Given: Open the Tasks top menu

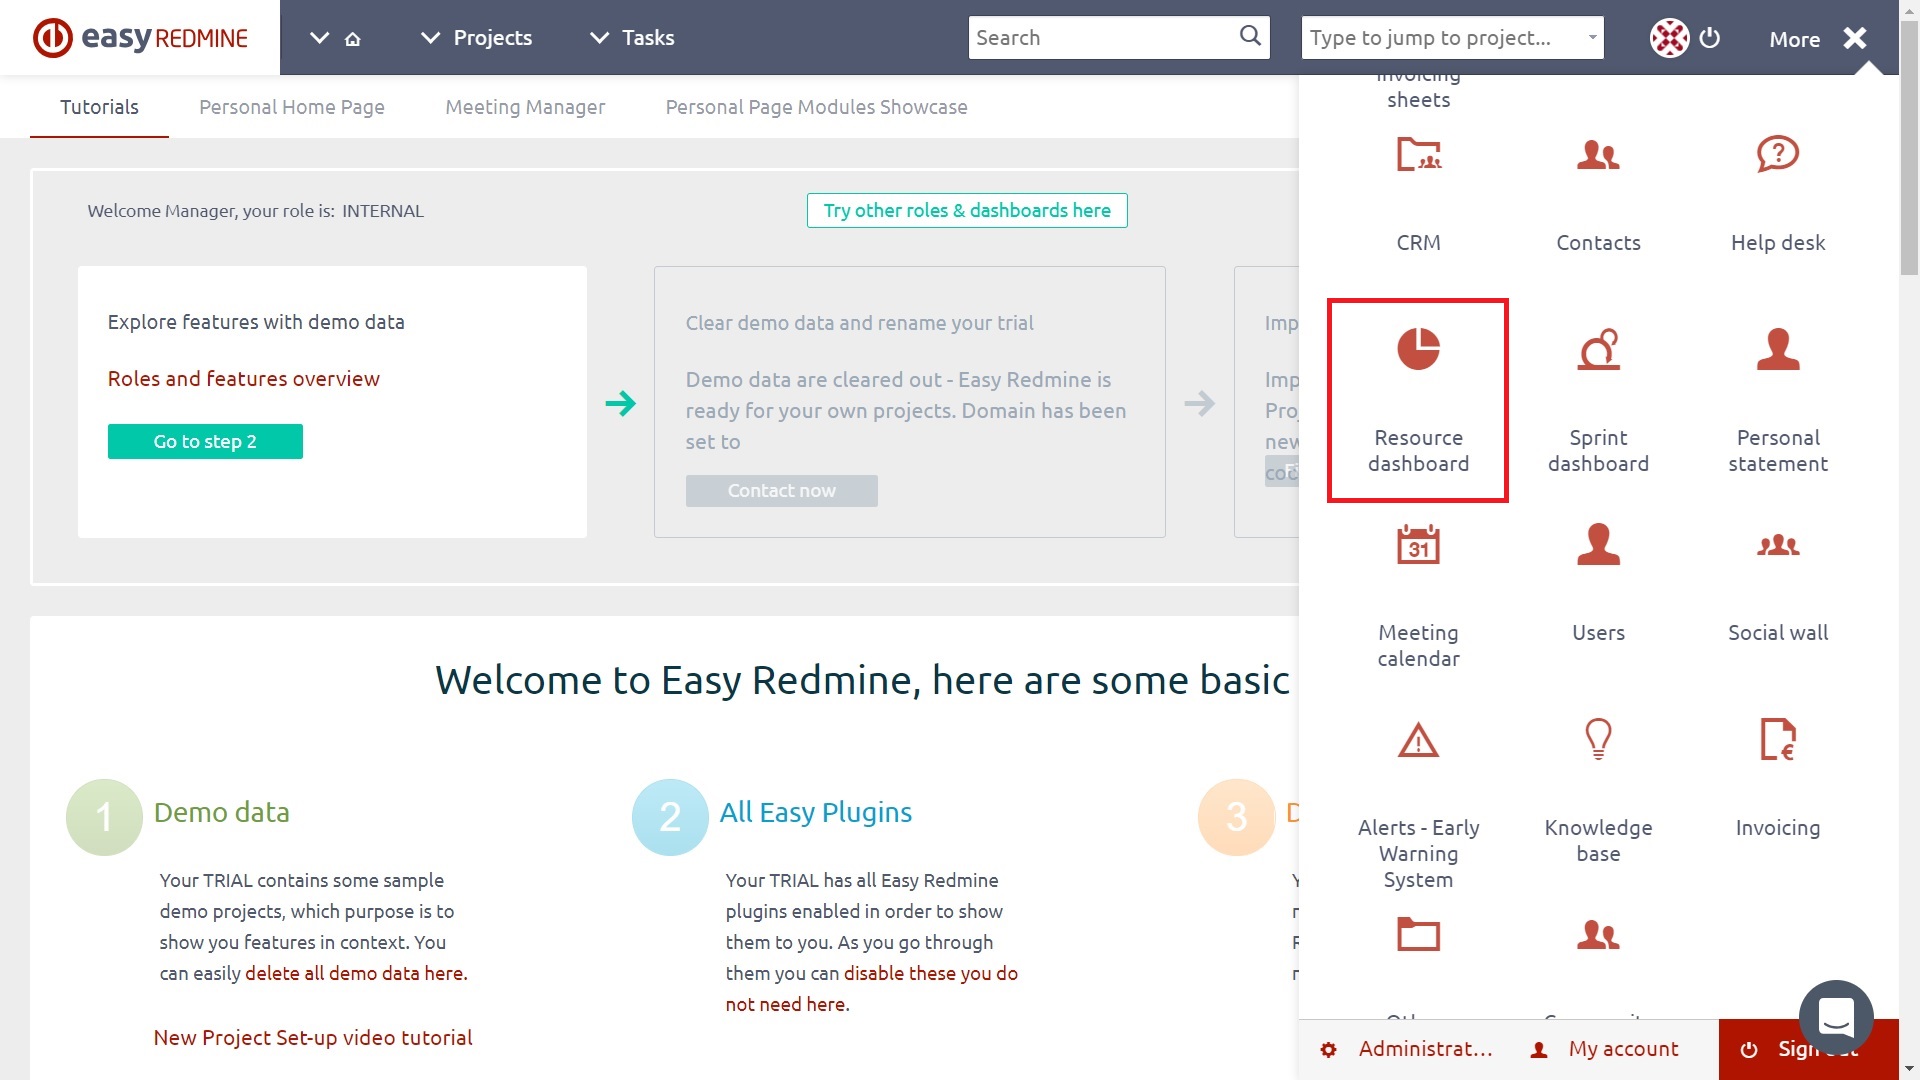Looking at the screenshot, I should click(x=648, y=38).
